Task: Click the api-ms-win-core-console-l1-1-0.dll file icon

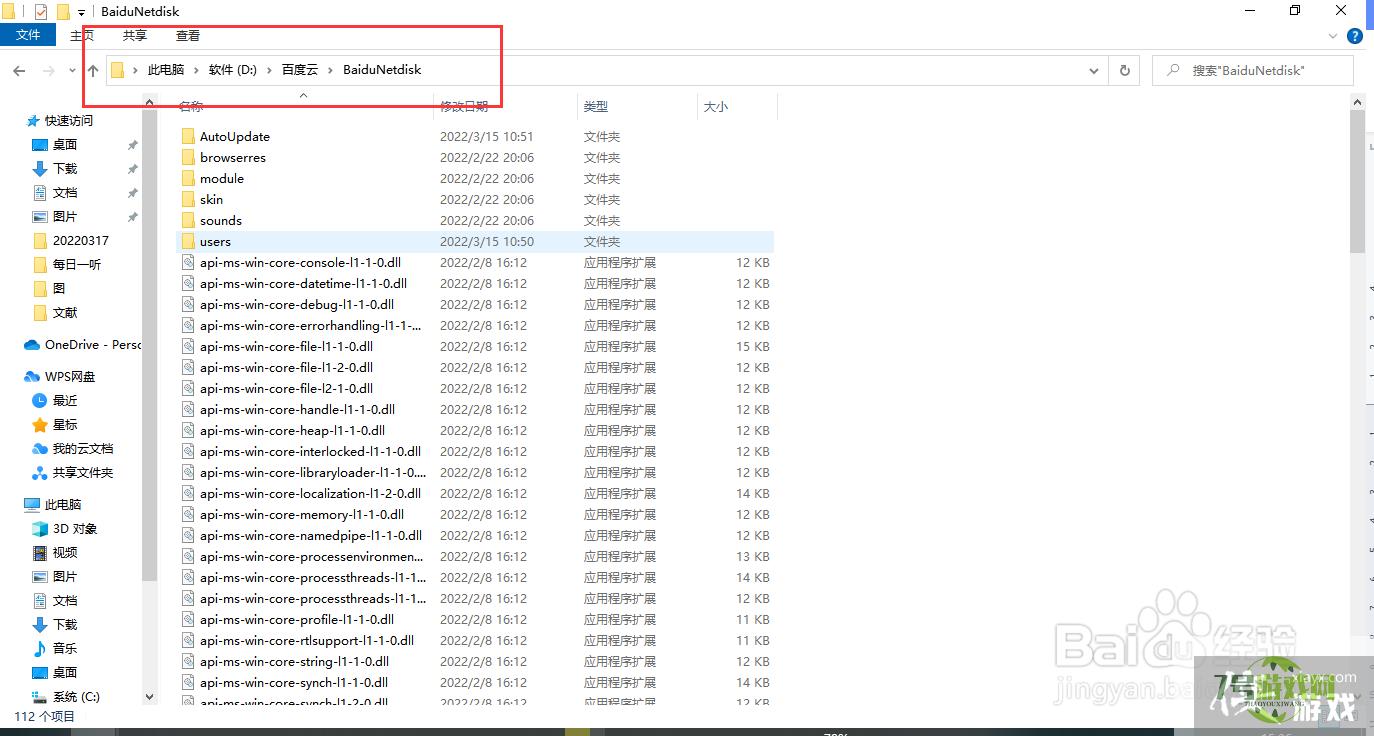Action: pos(187,263)
